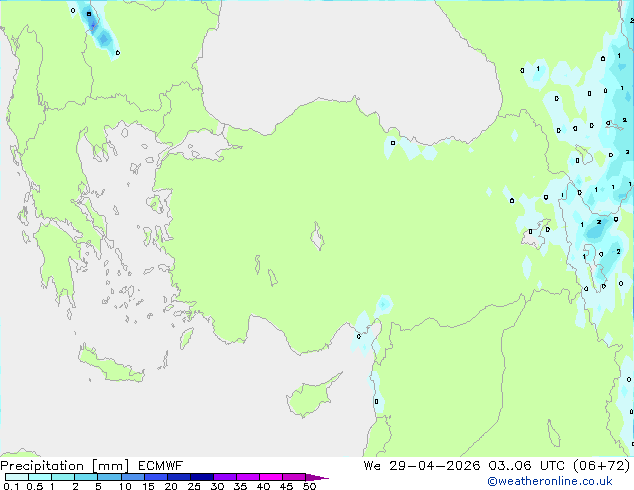634x490 pixels.
Task: Click the '03..06 UTC' time text
Action: point(526,466)
